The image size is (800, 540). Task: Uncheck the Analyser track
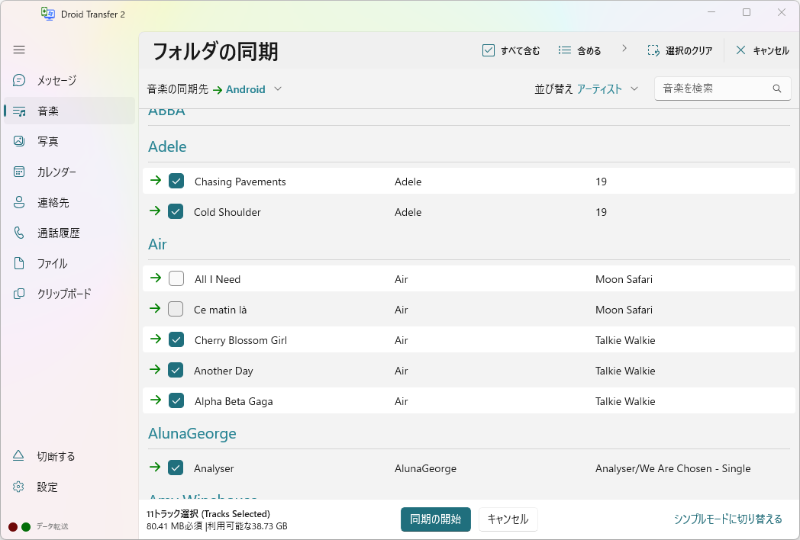point(176,468)
